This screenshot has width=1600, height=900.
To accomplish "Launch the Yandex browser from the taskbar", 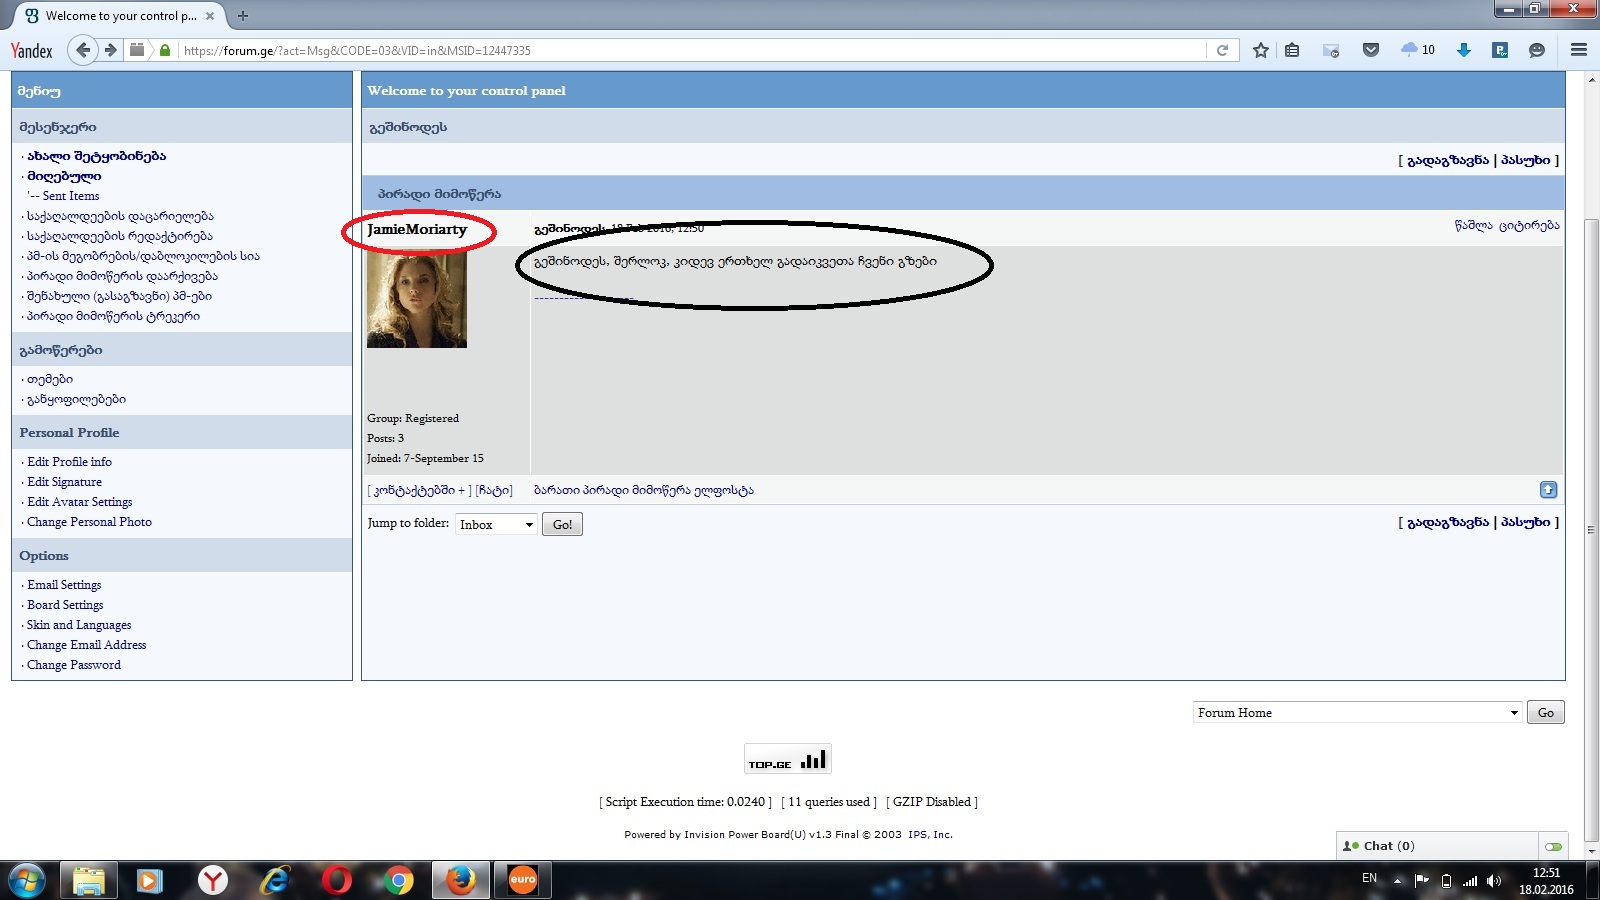I will point(212,881).
